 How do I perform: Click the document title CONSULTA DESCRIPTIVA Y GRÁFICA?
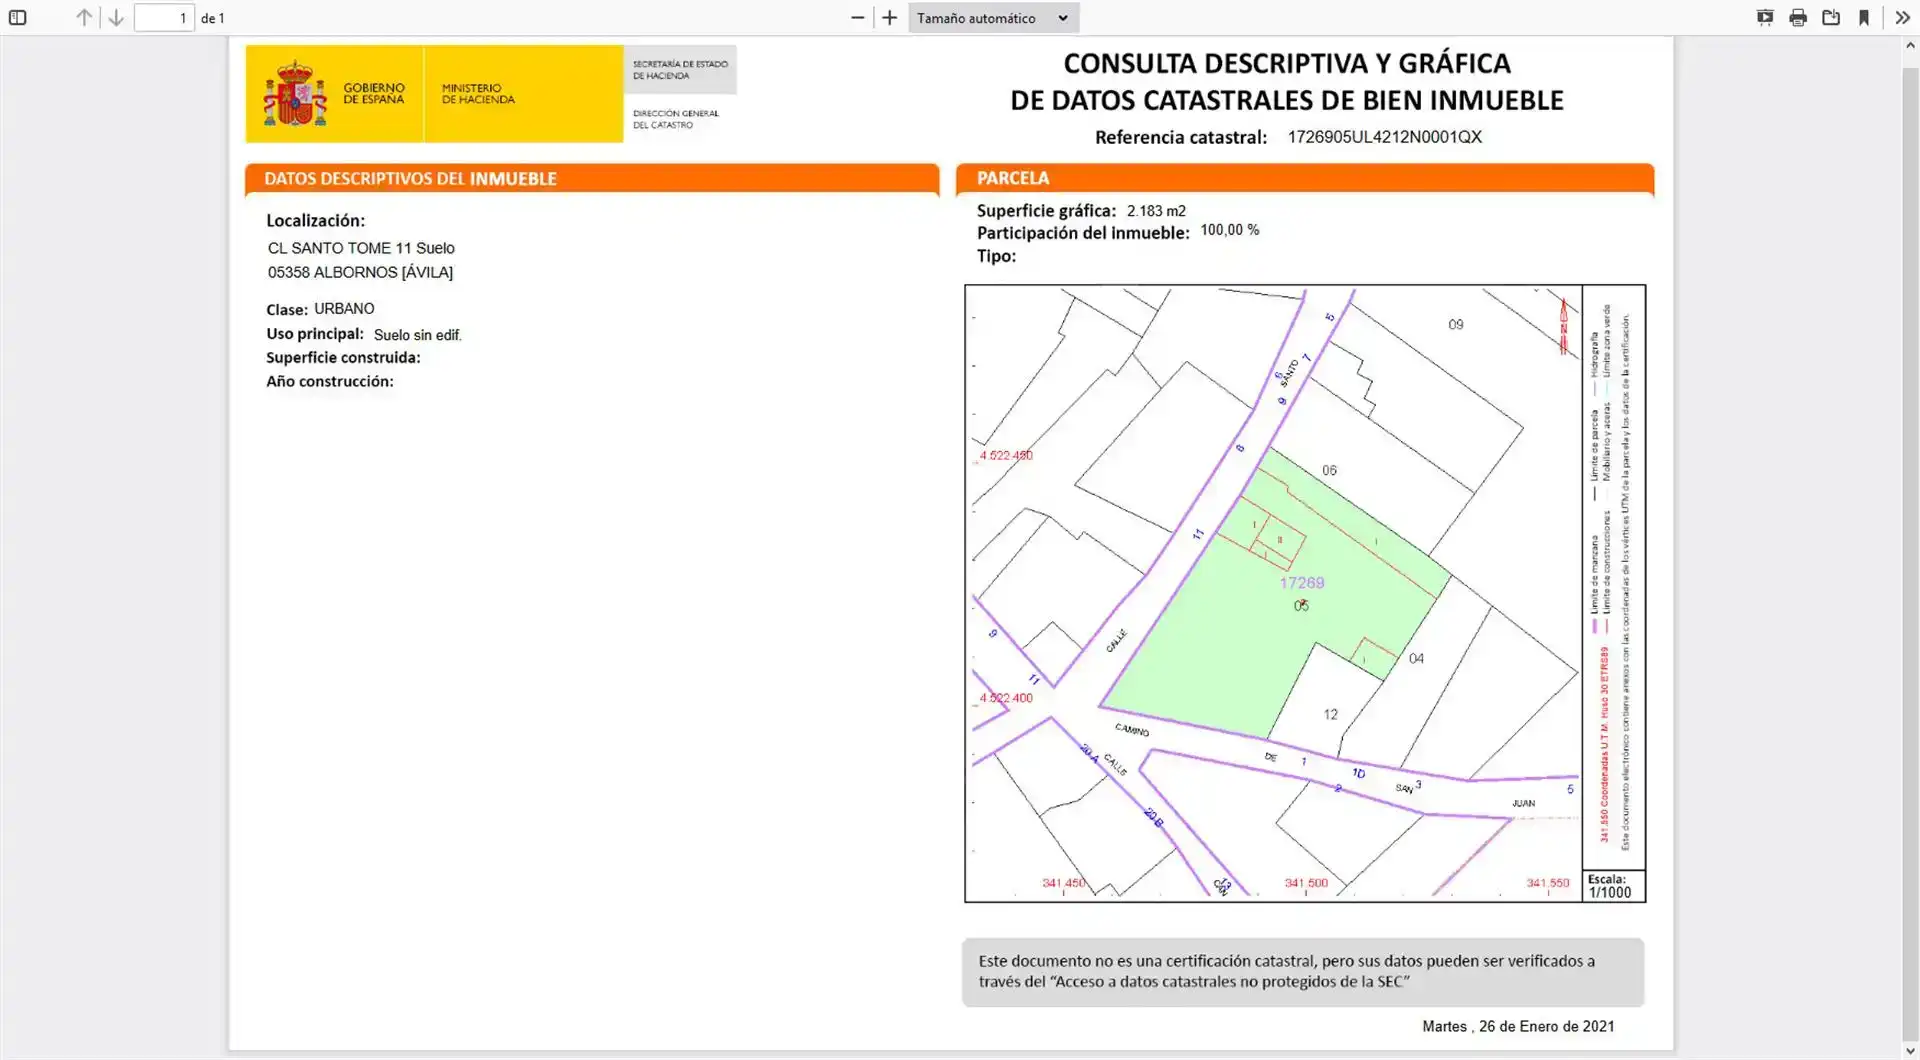[x=1287, y=63]
